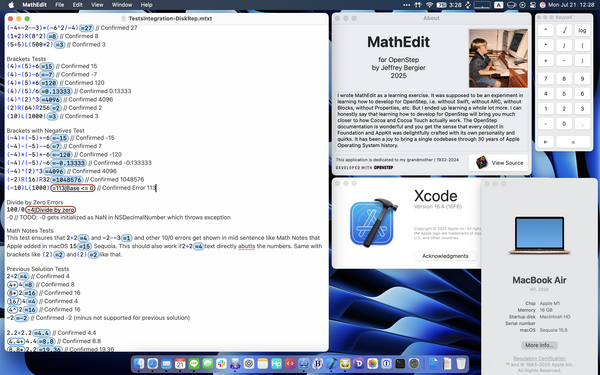This screenshot has height=375, width=600.
Task: Open the Apple menu
Action: tap(11, 5)
